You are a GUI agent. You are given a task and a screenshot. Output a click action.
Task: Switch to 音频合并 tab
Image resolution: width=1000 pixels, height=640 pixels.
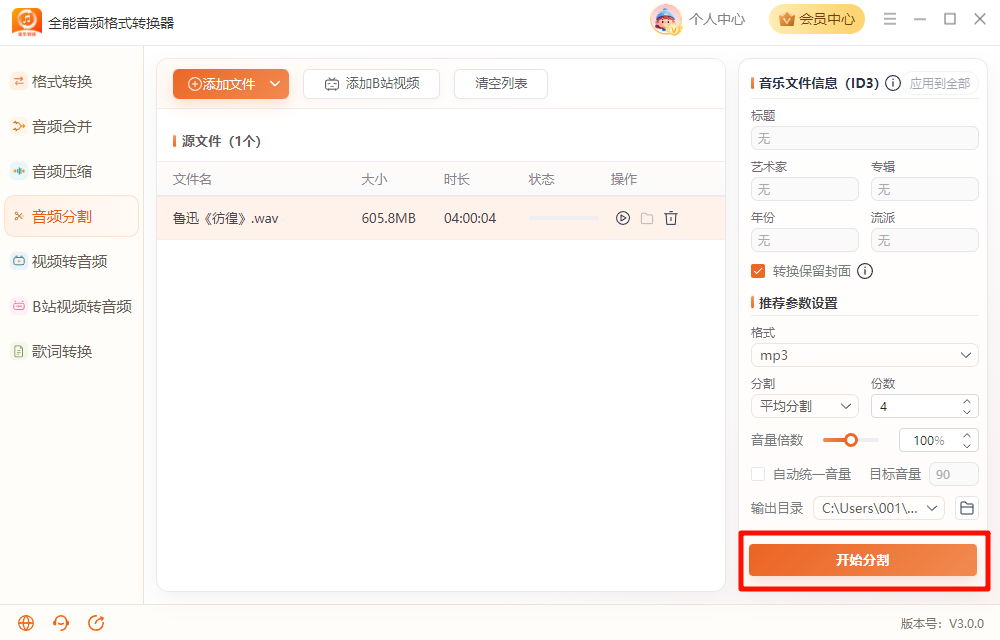tap(71, 126)
